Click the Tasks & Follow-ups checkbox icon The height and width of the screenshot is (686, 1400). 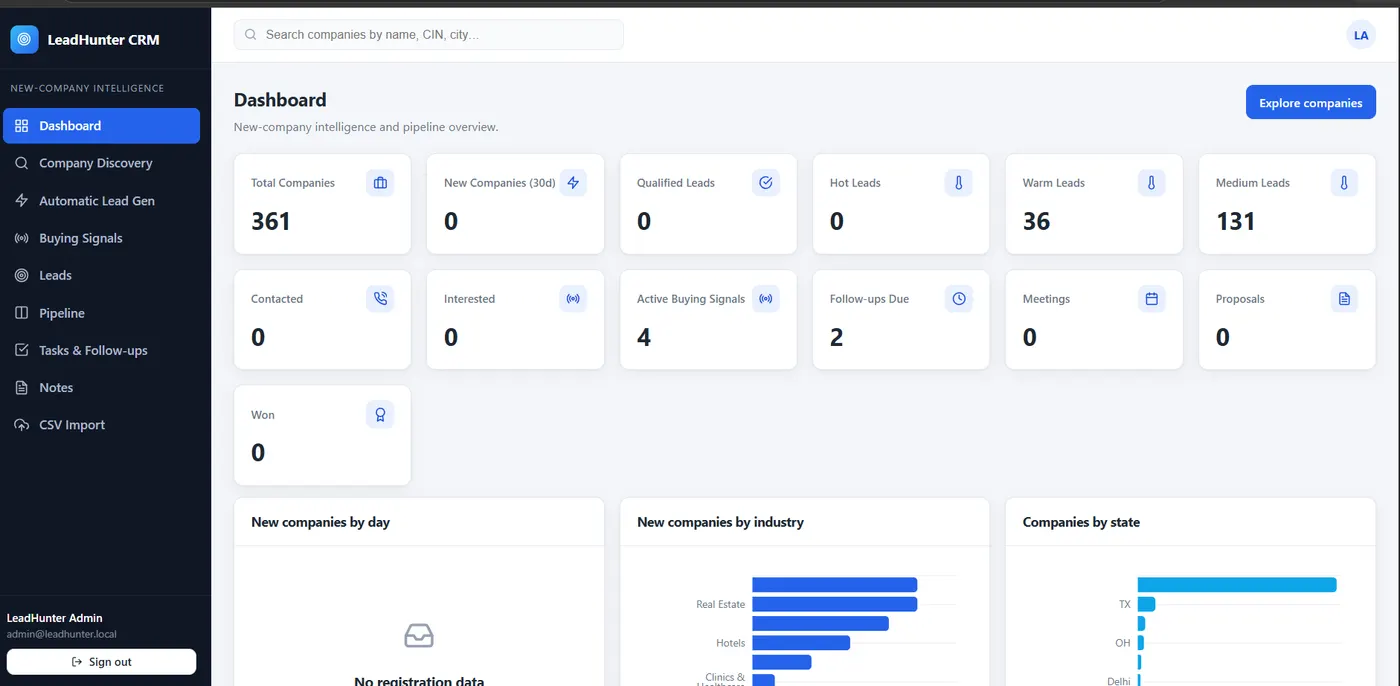(x=21, y=350)
